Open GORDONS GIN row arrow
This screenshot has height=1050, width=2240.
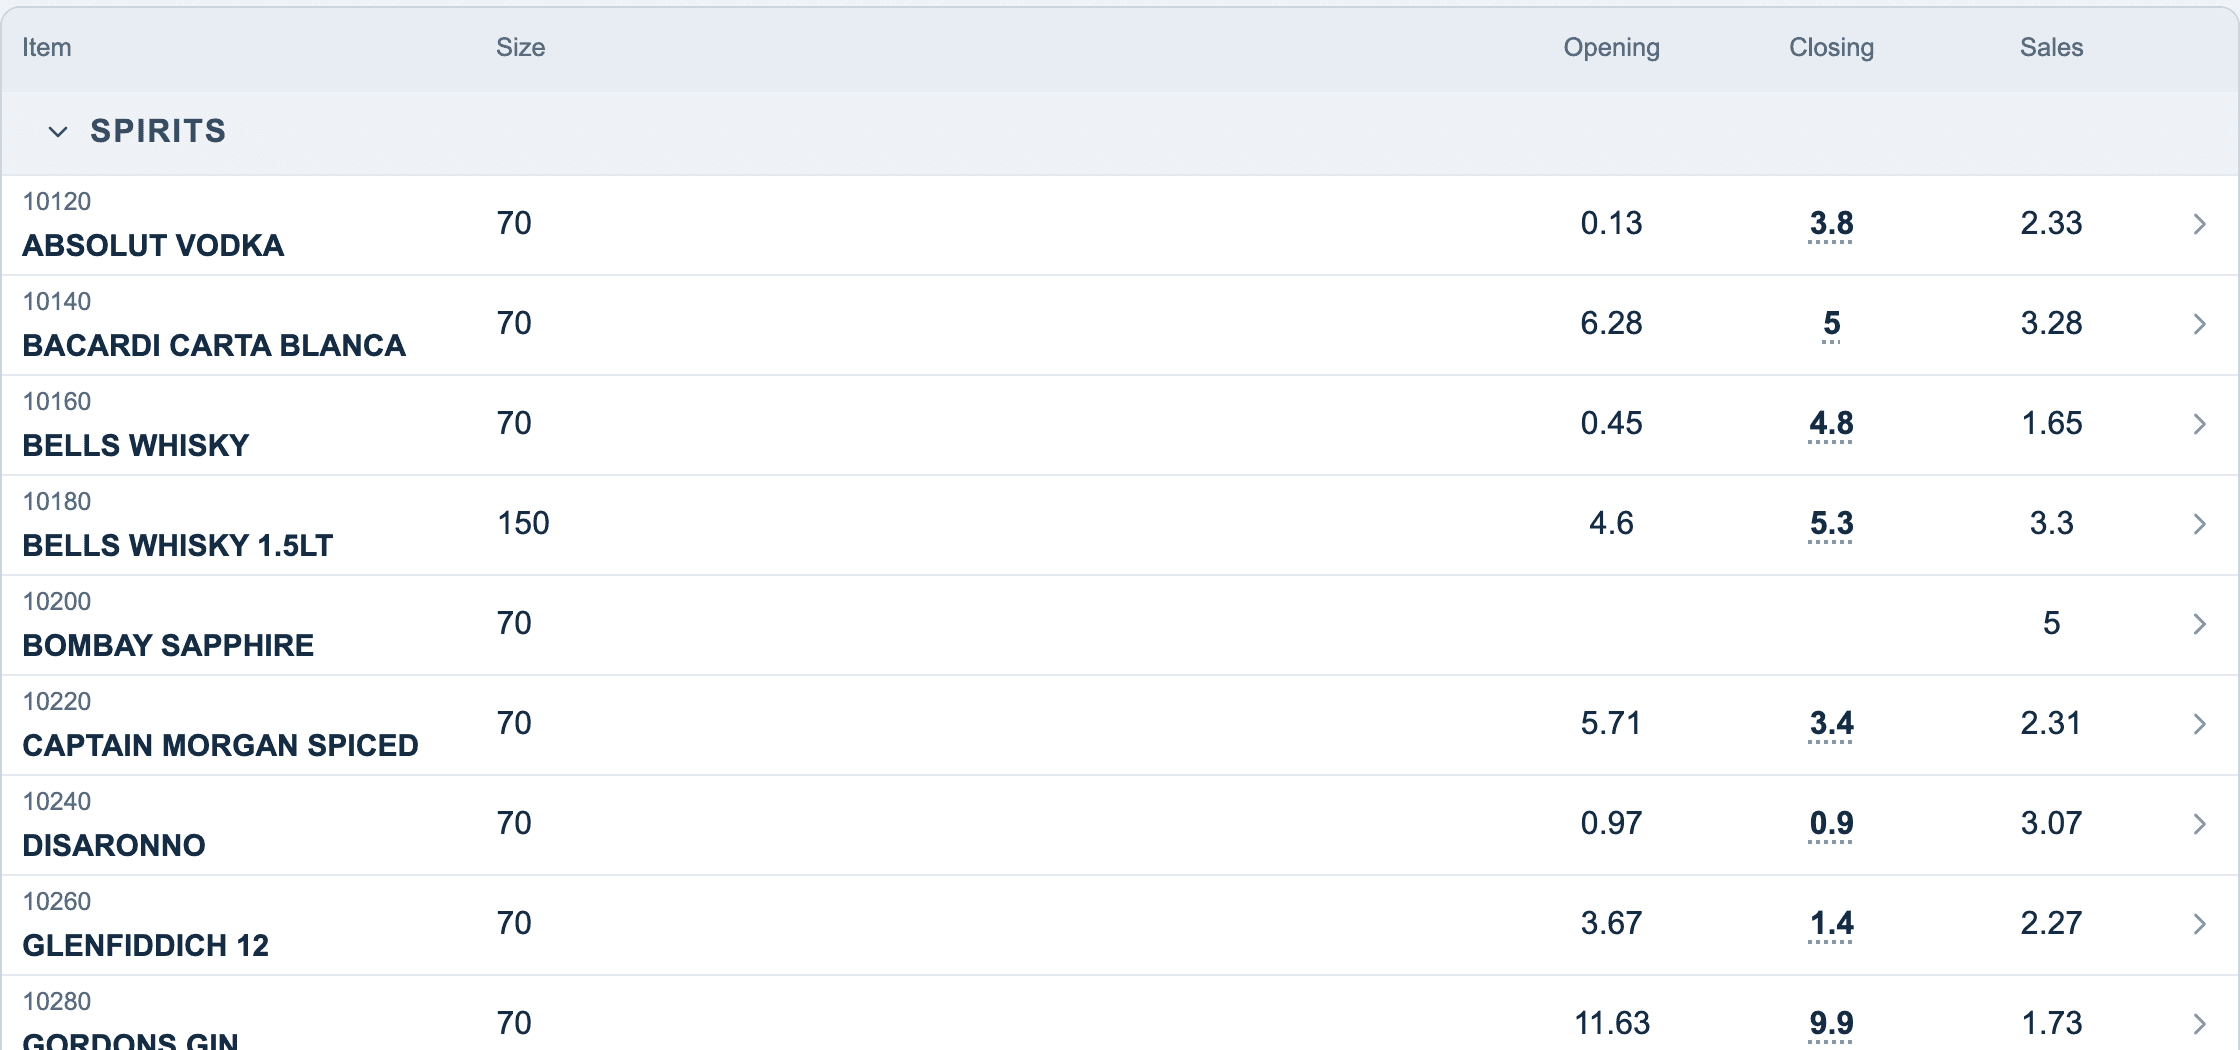tap(2199, 1024)
